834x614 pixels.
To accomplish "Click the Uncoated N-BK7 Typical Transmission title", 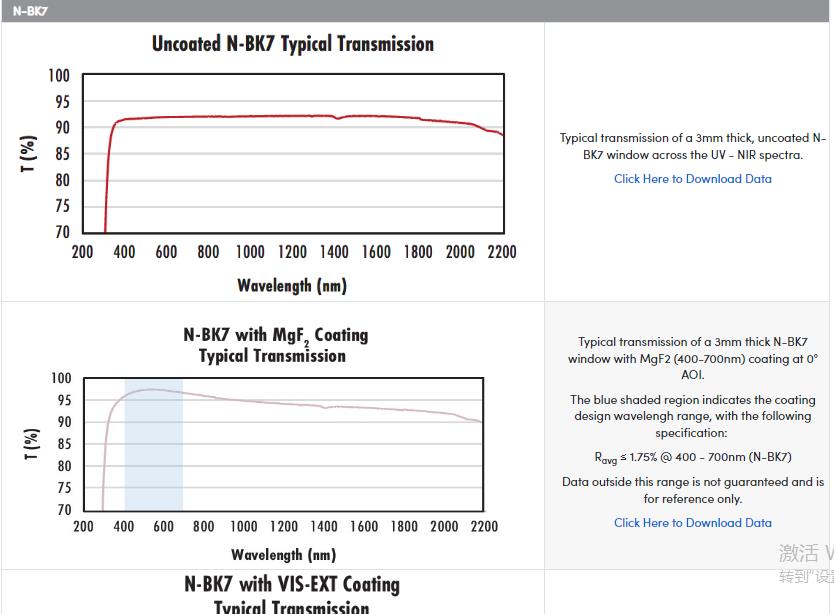I will tap(292, 44).
